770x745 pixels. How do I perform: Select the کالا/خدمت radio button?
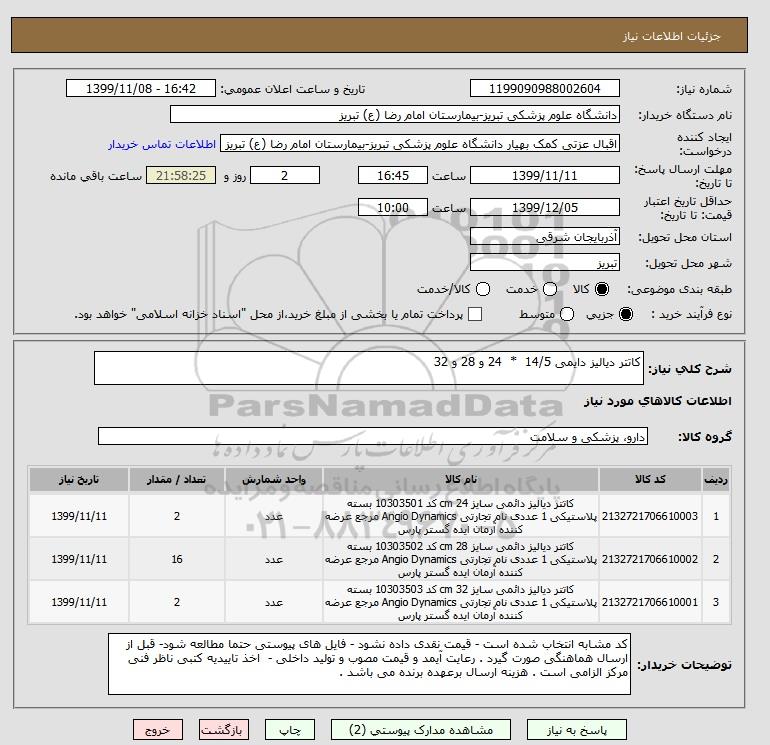pyautogui.click(x=483, y=289)
